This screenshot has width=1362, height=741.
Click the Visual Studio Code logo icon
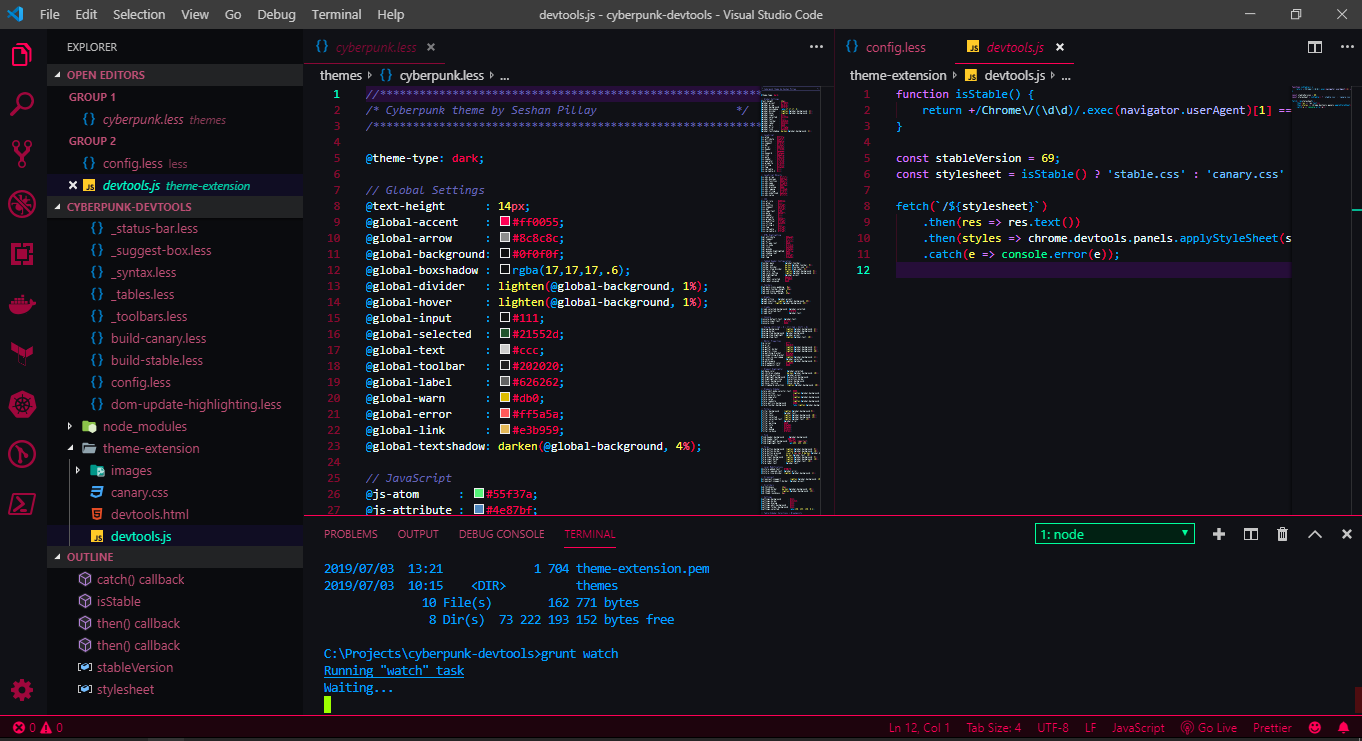15,14
